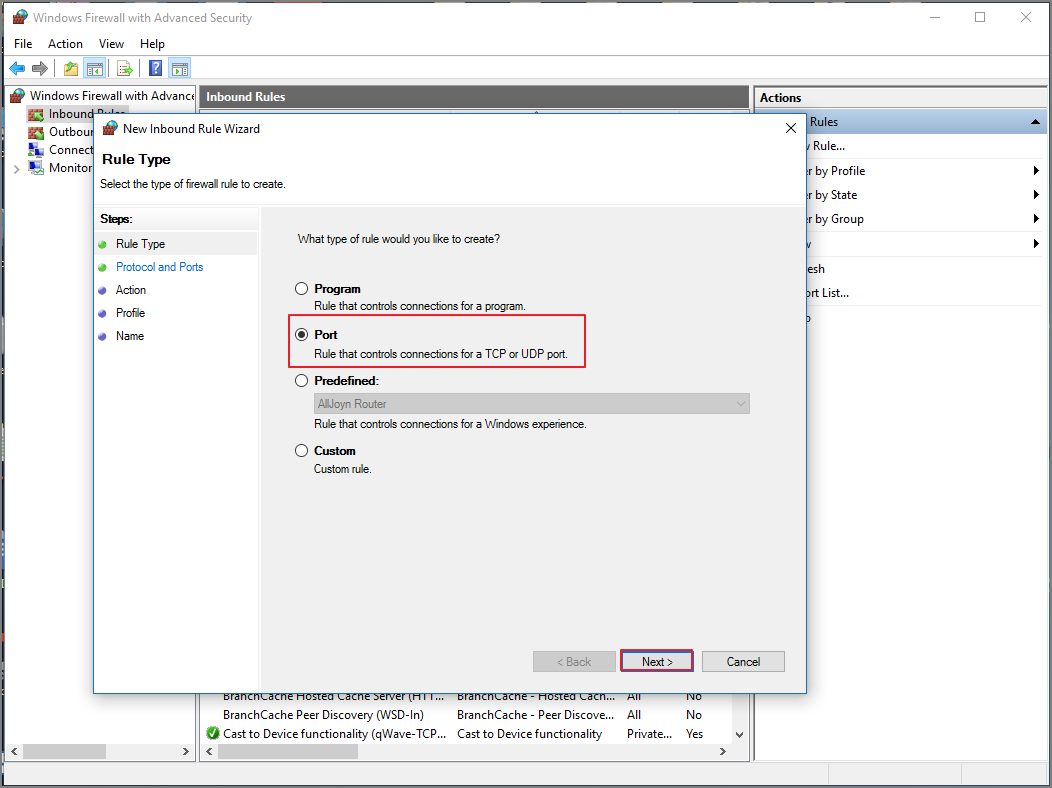
Task: Click the disabled Back button
Action: coord(574,661)
